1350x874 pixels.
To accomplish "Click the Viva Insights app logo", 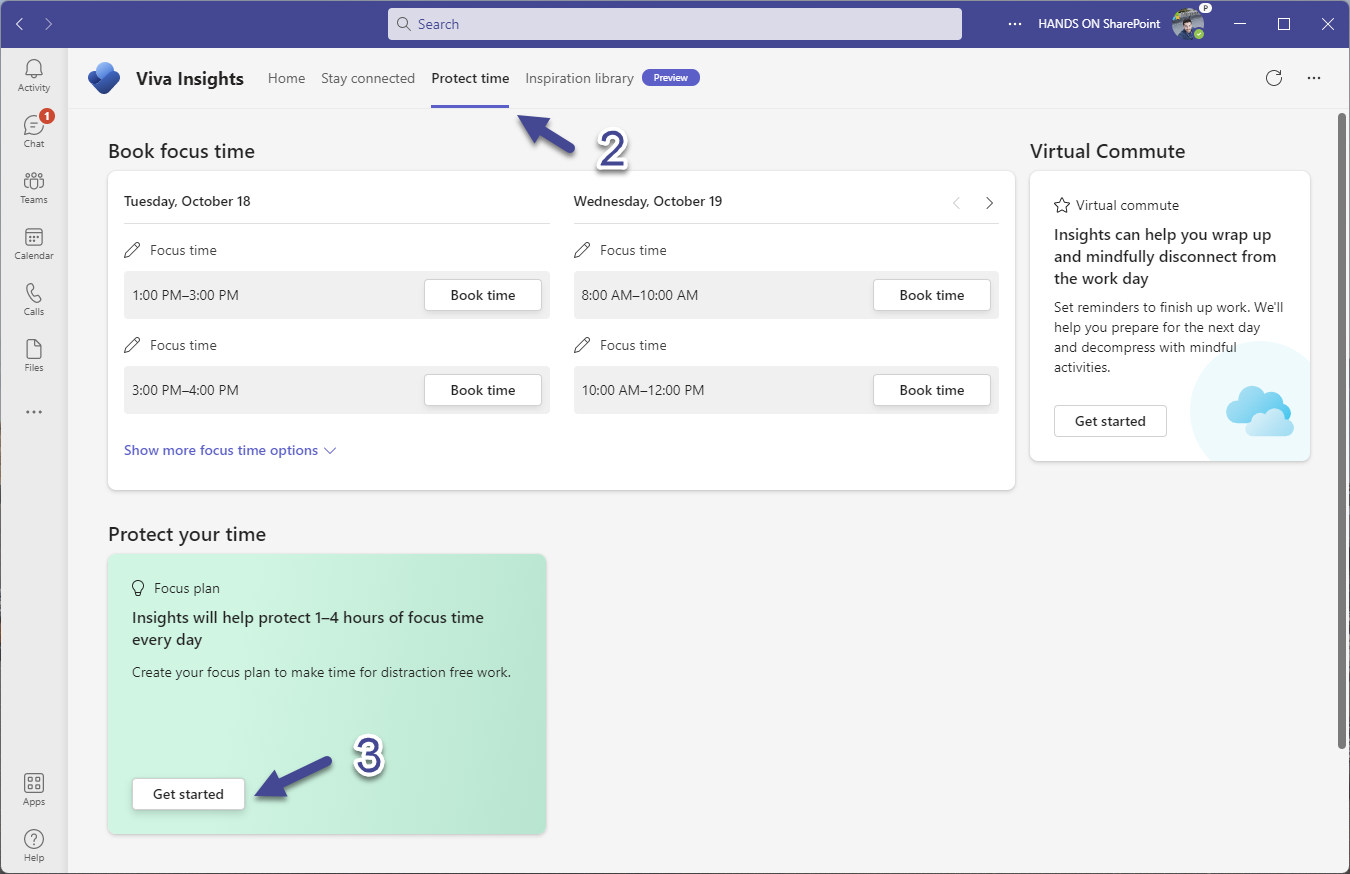I will (x=103, y=78).
